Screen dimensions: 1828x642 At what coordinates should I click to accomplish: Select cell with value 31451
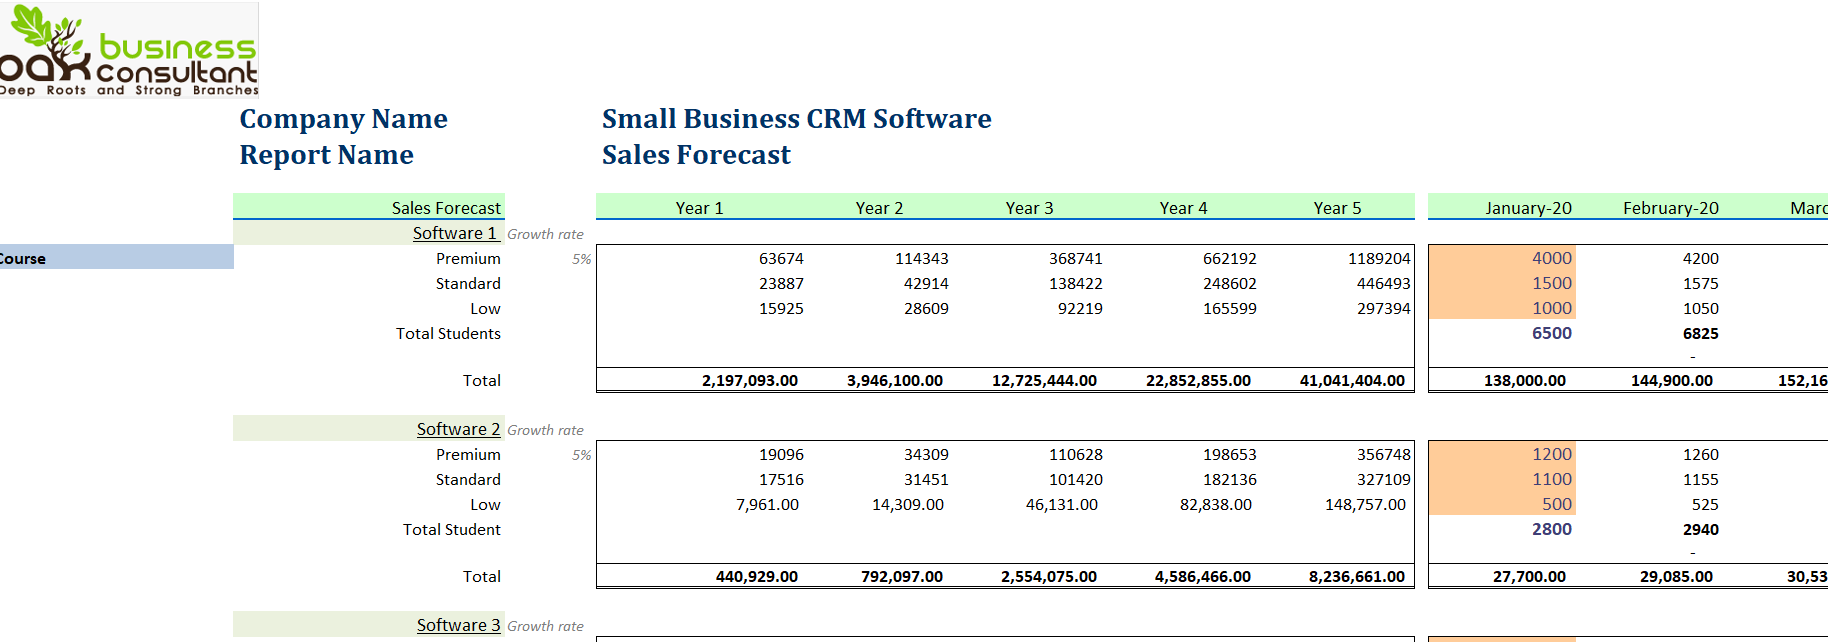pos(926,479)
